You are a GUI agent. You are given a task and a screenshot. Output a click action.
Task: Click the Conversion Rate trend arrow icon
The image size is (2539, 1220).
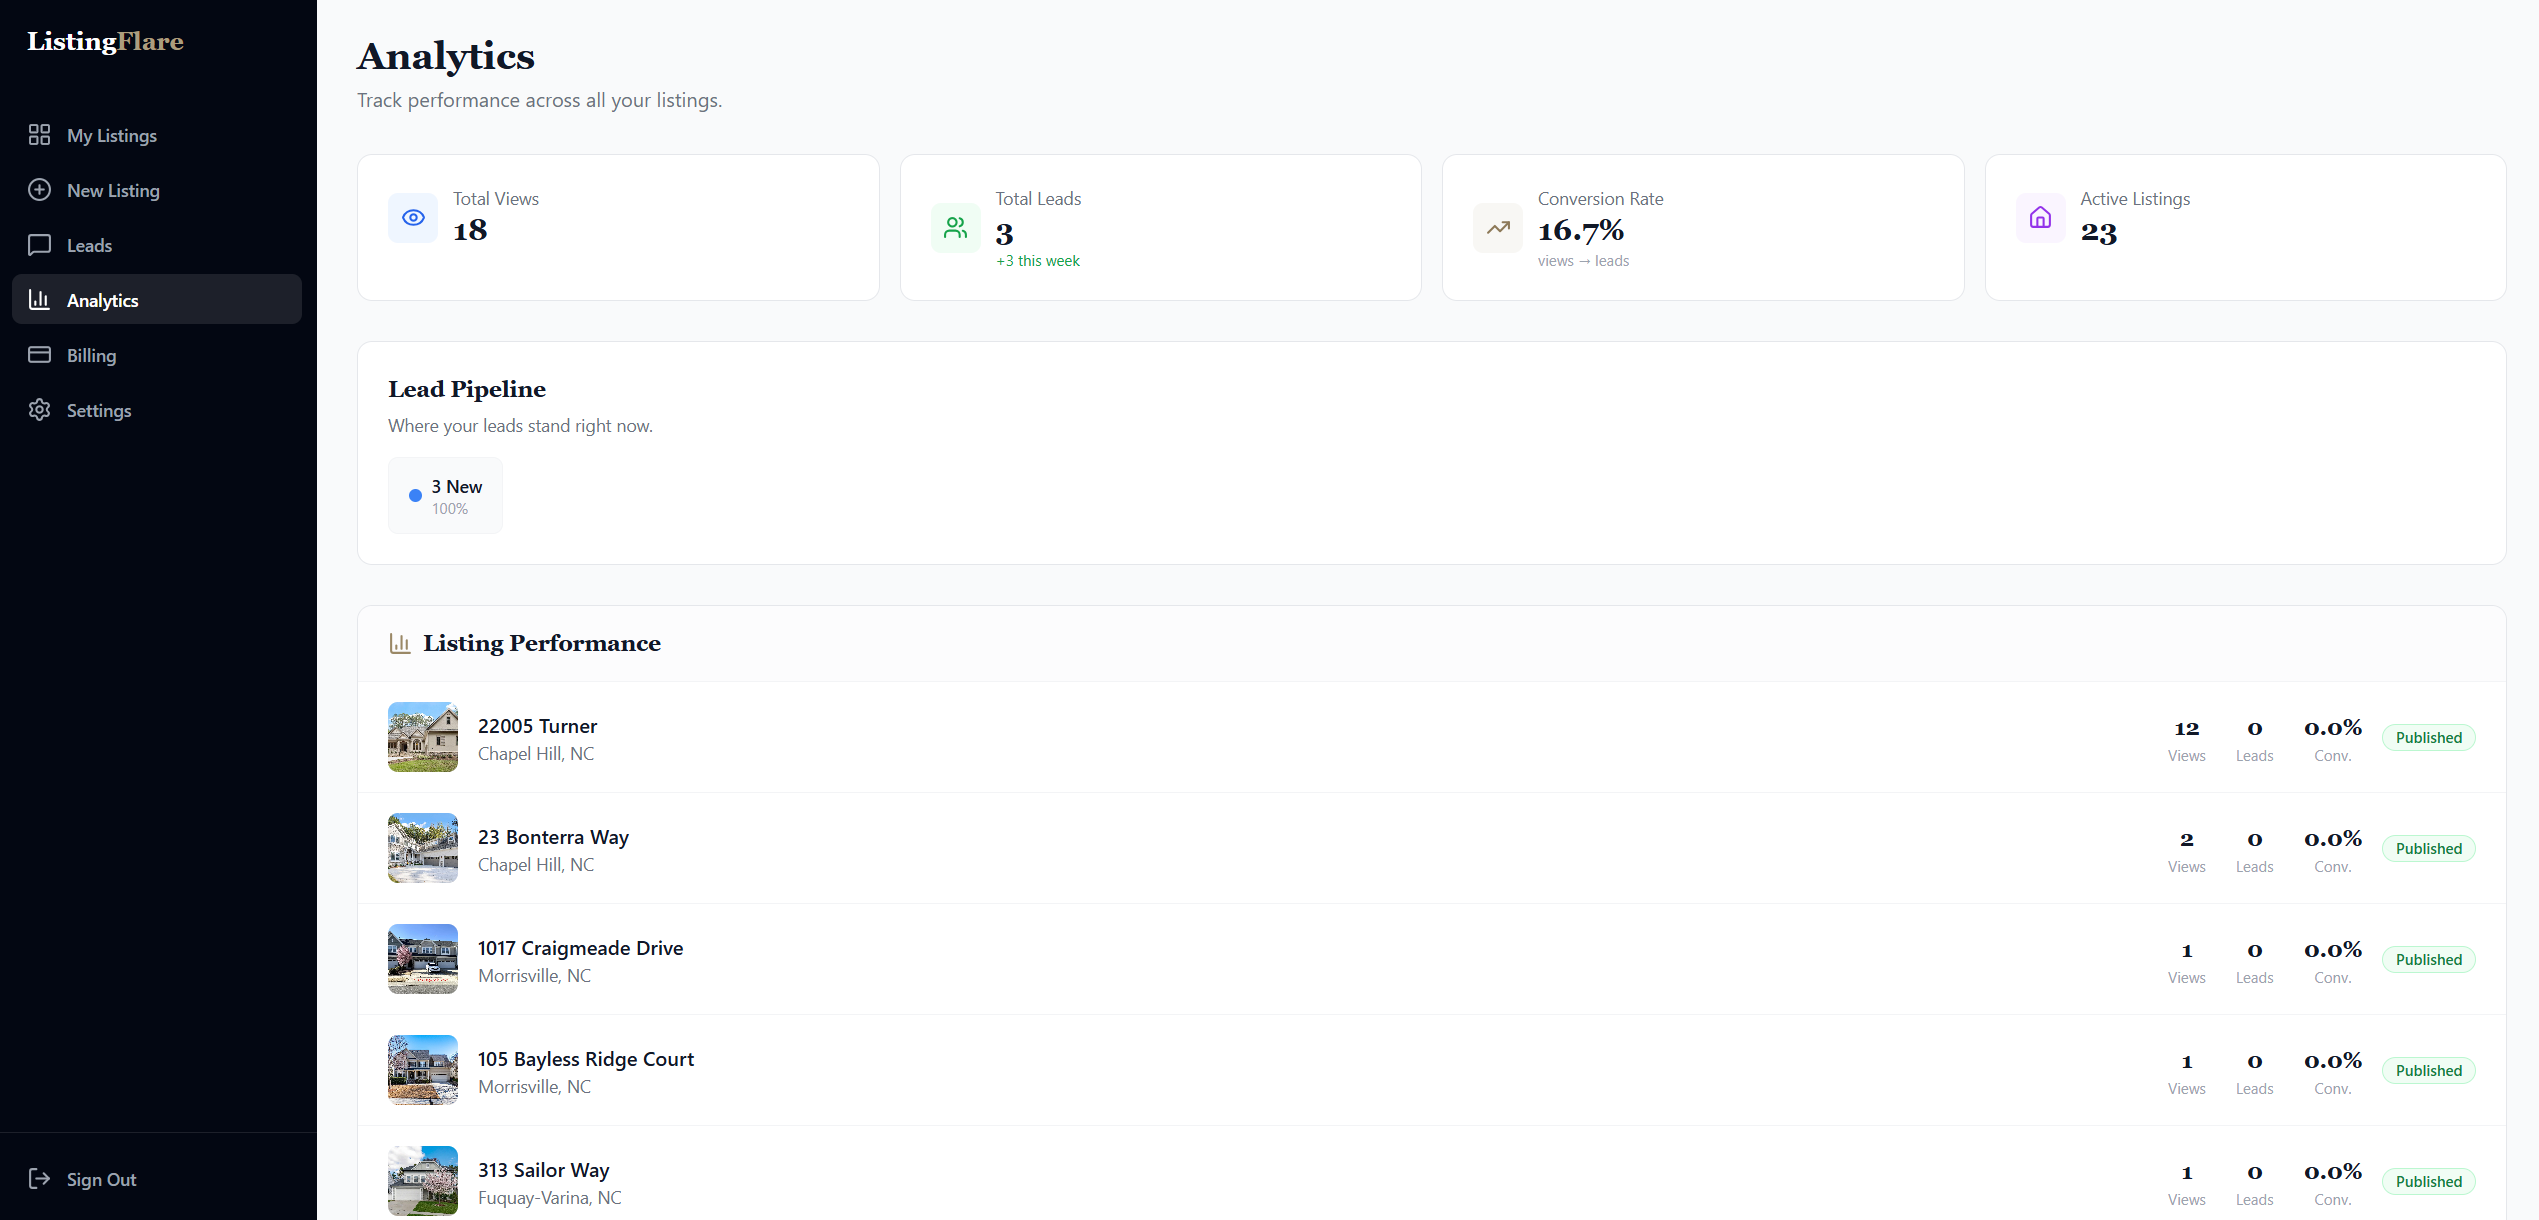pyautogui.click(x=1497, y=227)
